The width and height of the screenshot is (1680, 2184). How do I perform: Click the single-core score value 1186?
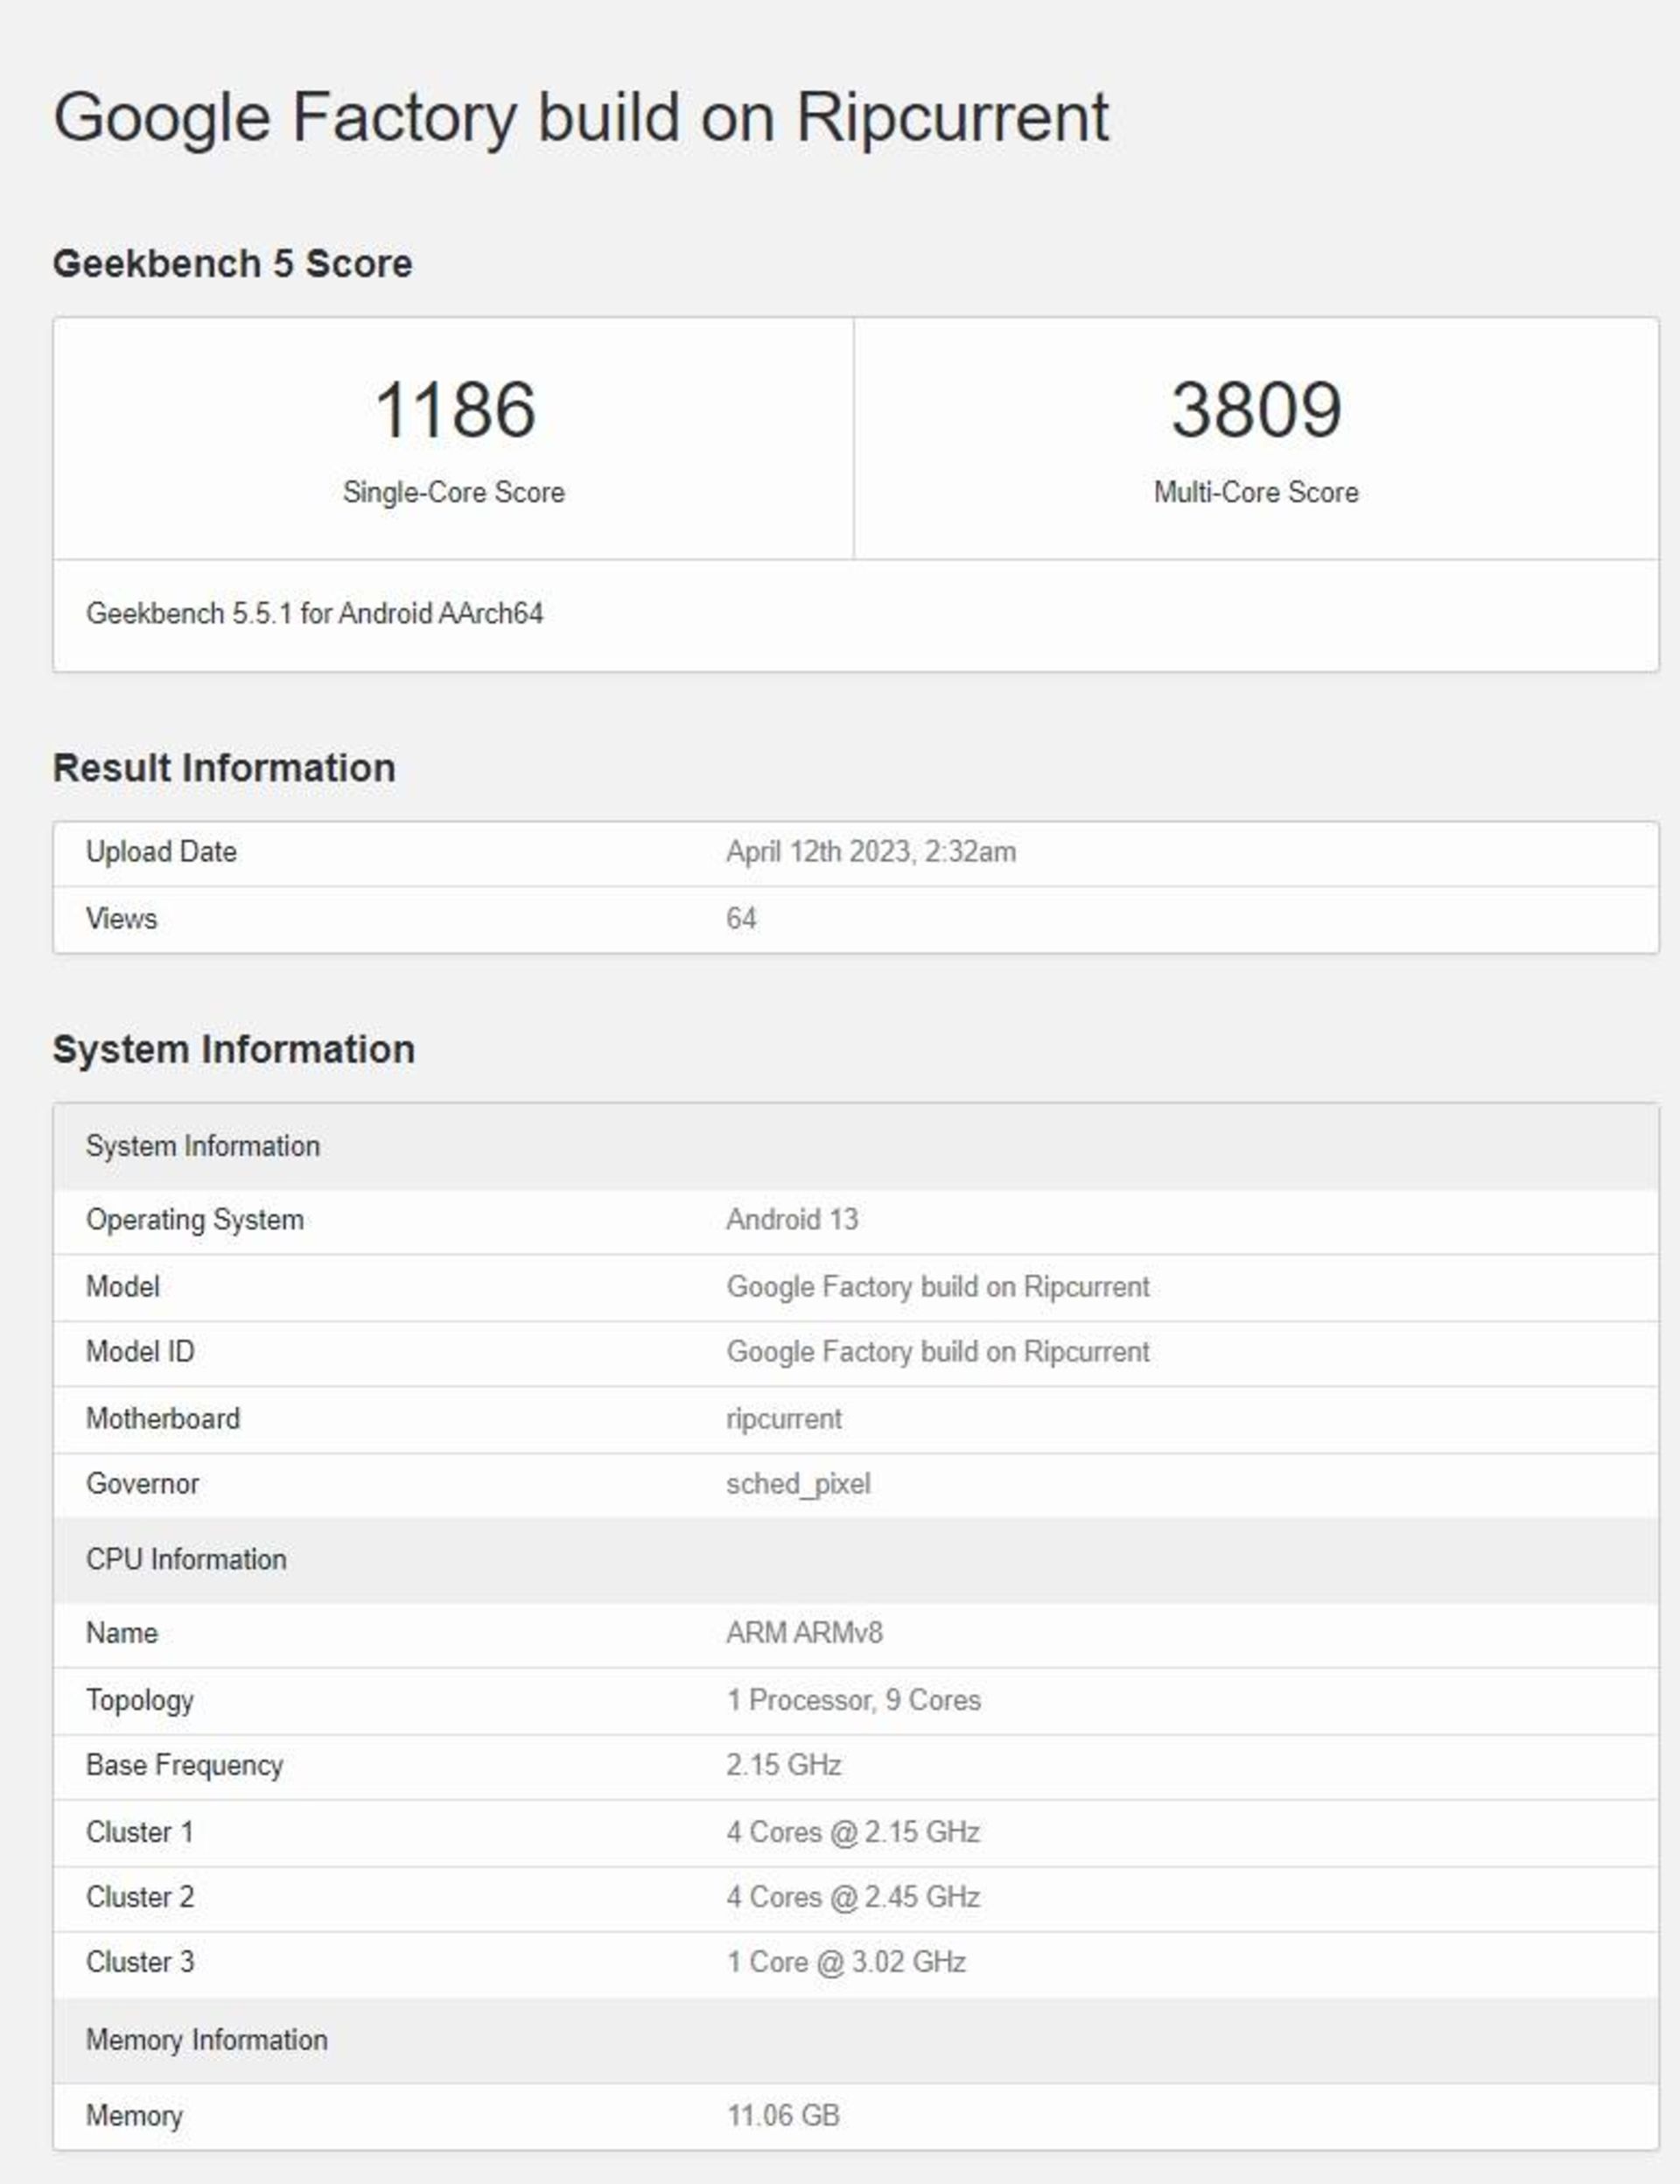click(454, 410)
